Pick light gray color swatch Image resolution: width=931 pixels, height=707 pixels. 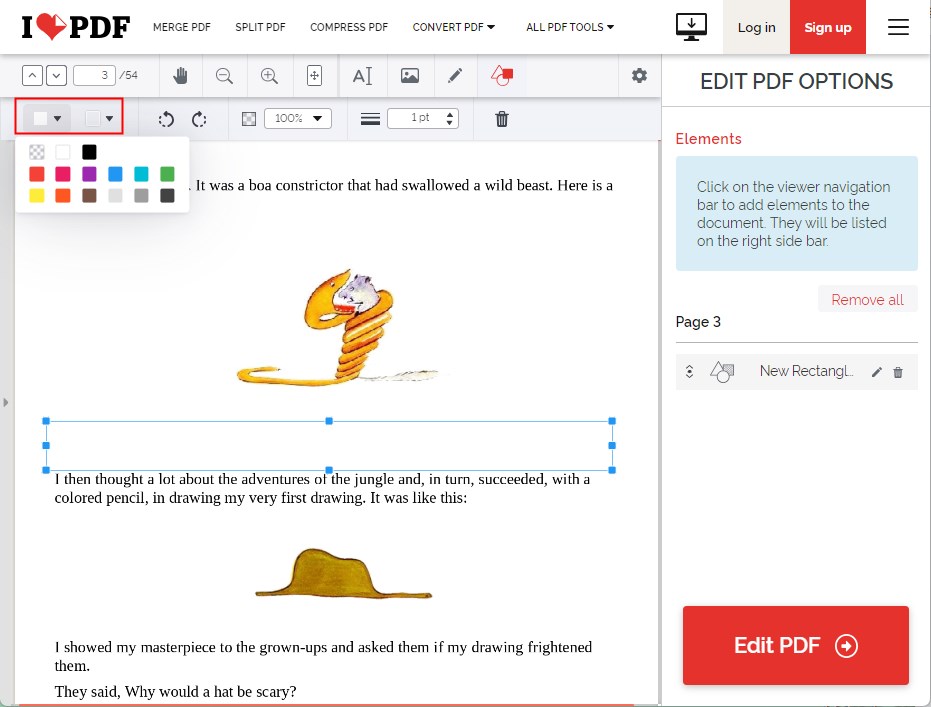pos(115,195)
